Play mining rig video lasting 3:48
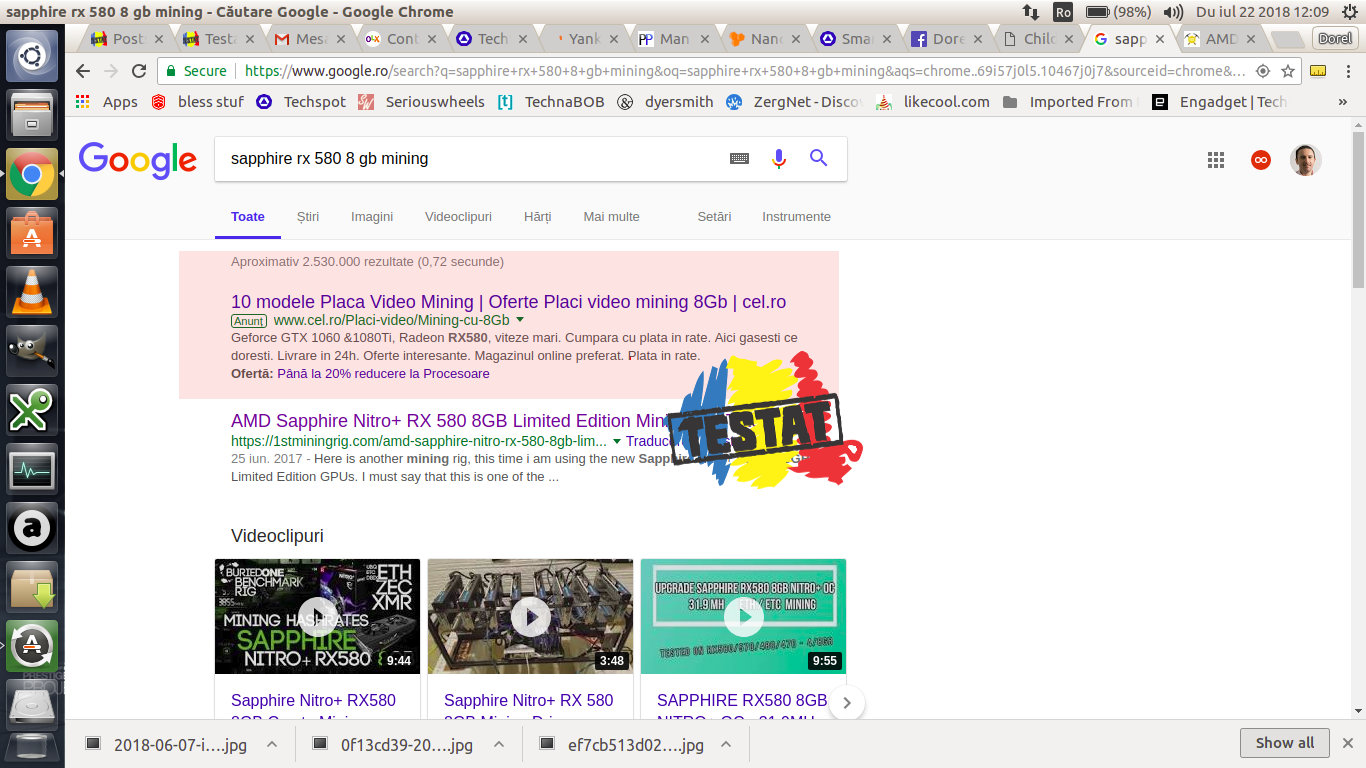 click(x=530, y=616)
